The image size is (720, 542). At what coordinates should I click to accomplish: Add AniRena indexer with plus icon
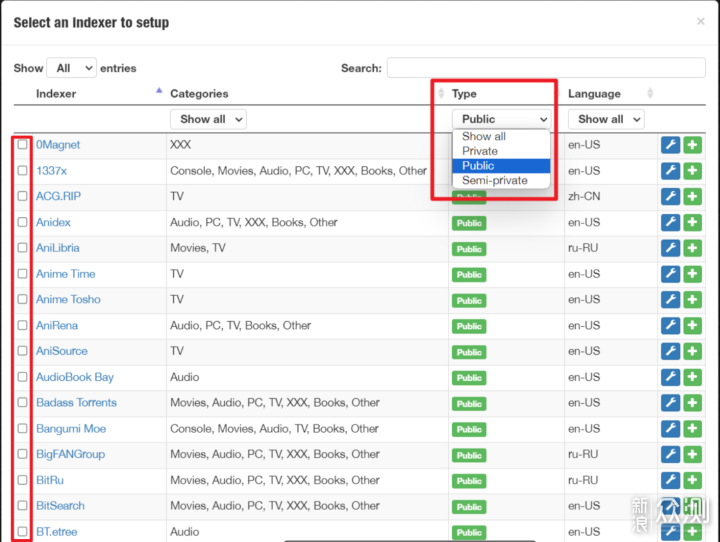pos(692,326)
